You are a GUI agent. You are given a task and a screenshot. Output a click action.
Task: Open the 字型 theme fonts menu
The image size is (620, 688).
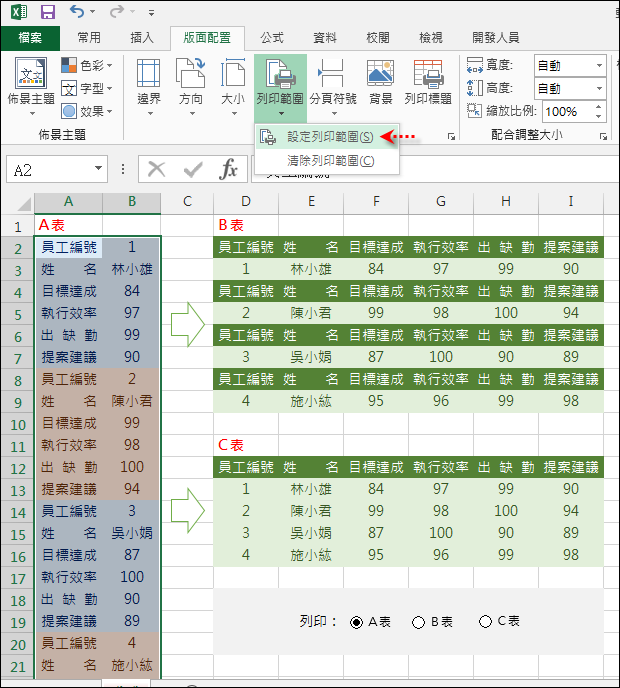pos(86,89)
